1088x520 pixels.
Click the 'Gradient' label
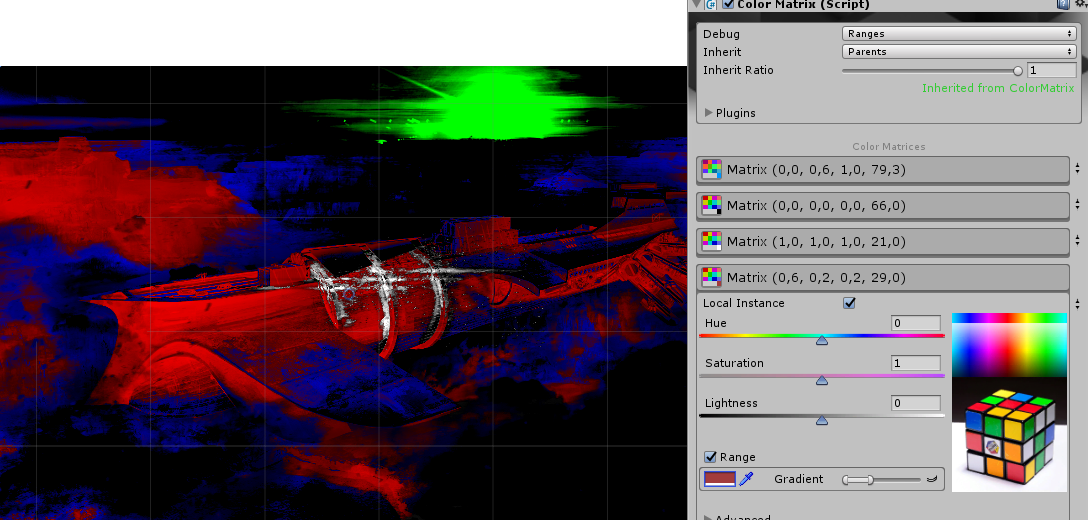point(799,479)
